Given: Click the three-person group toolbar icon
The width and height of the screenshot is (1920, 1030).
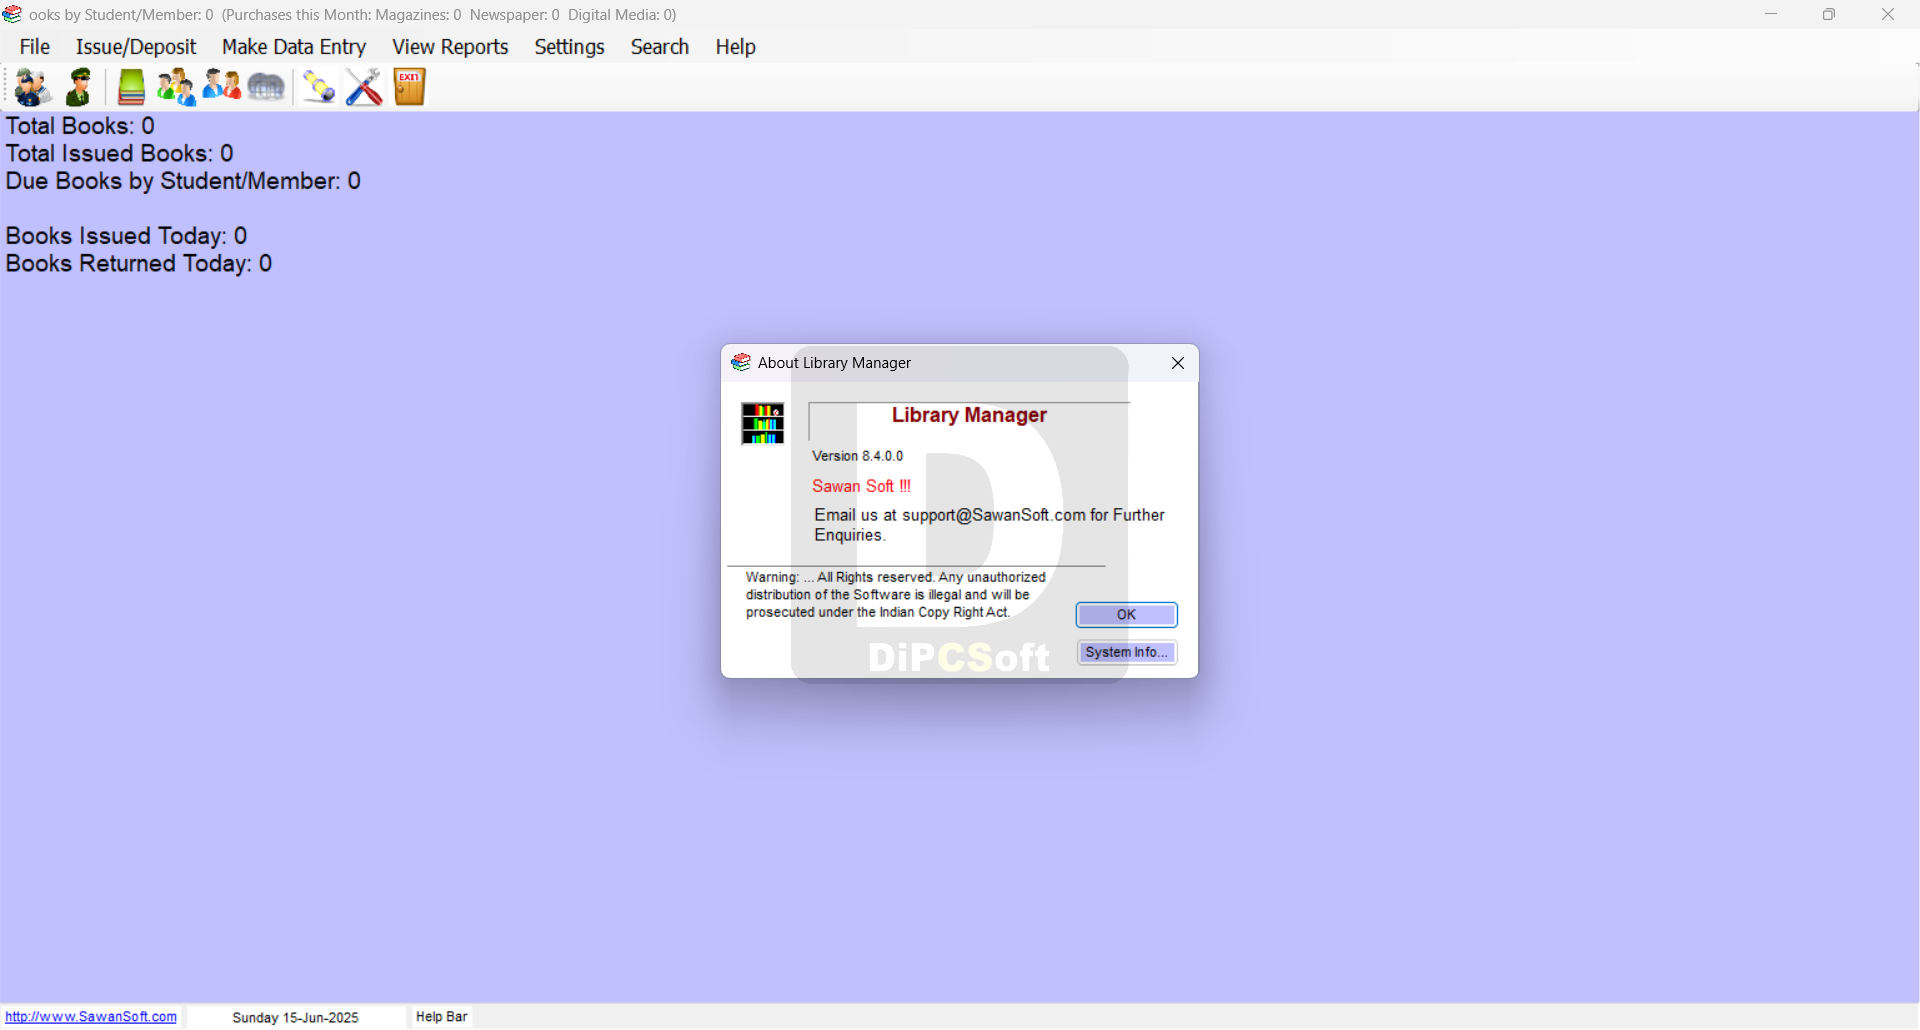Looking at the screenshot, I should (x=176, y=87).
